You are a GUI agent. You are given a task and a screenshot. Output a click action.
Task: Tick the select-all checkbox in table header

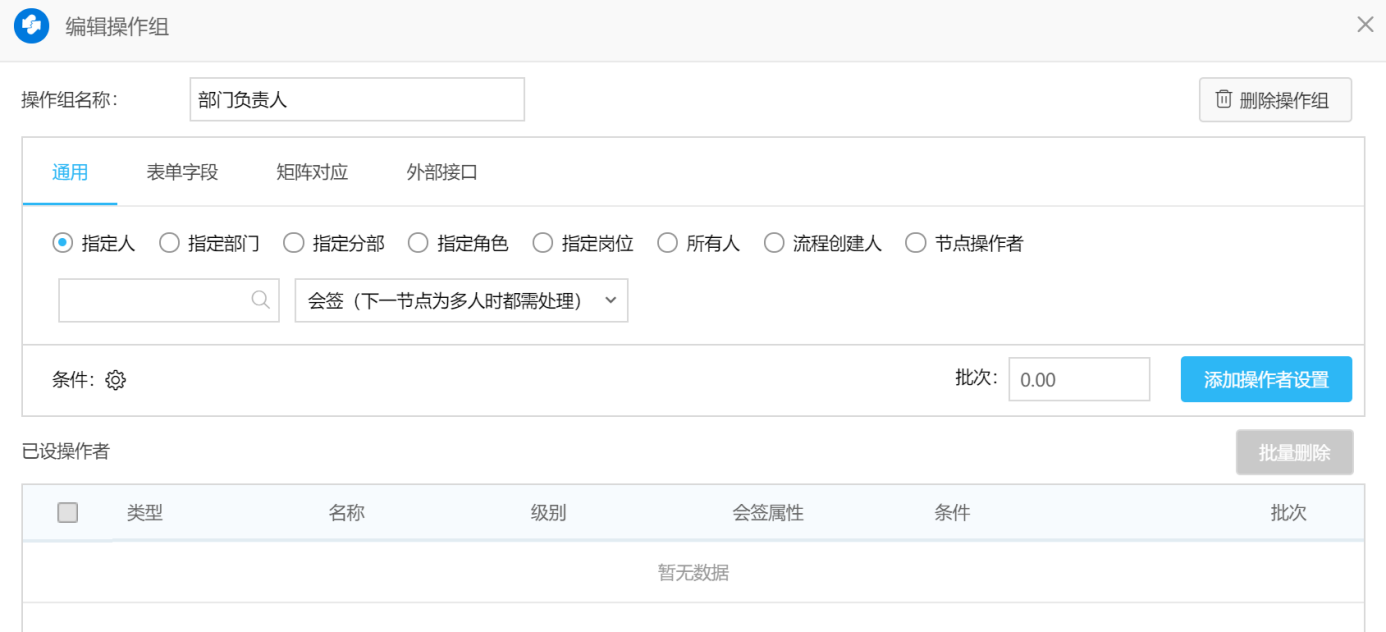click(68, 513)
